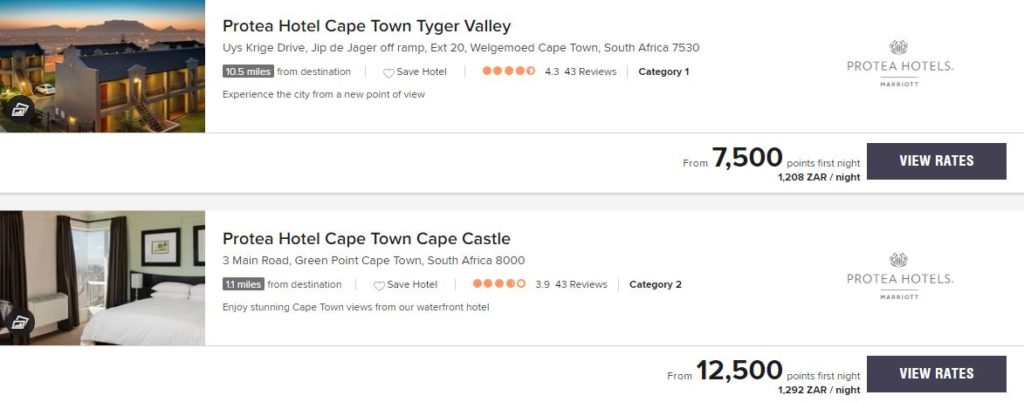Click the 3.9 star rating circles
The image size is (1024, 402).
[498, 284]
